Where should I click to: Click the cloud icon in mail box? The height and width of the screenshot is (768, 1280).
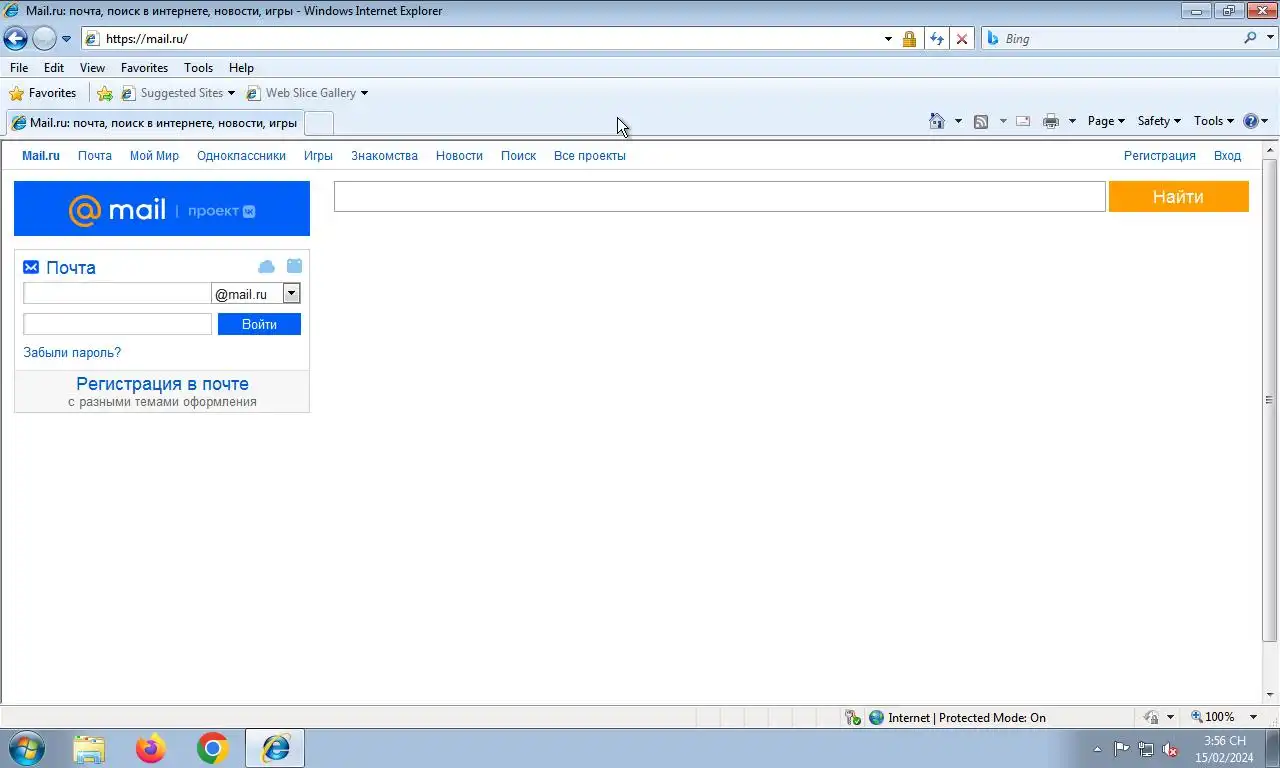[266, 267]
